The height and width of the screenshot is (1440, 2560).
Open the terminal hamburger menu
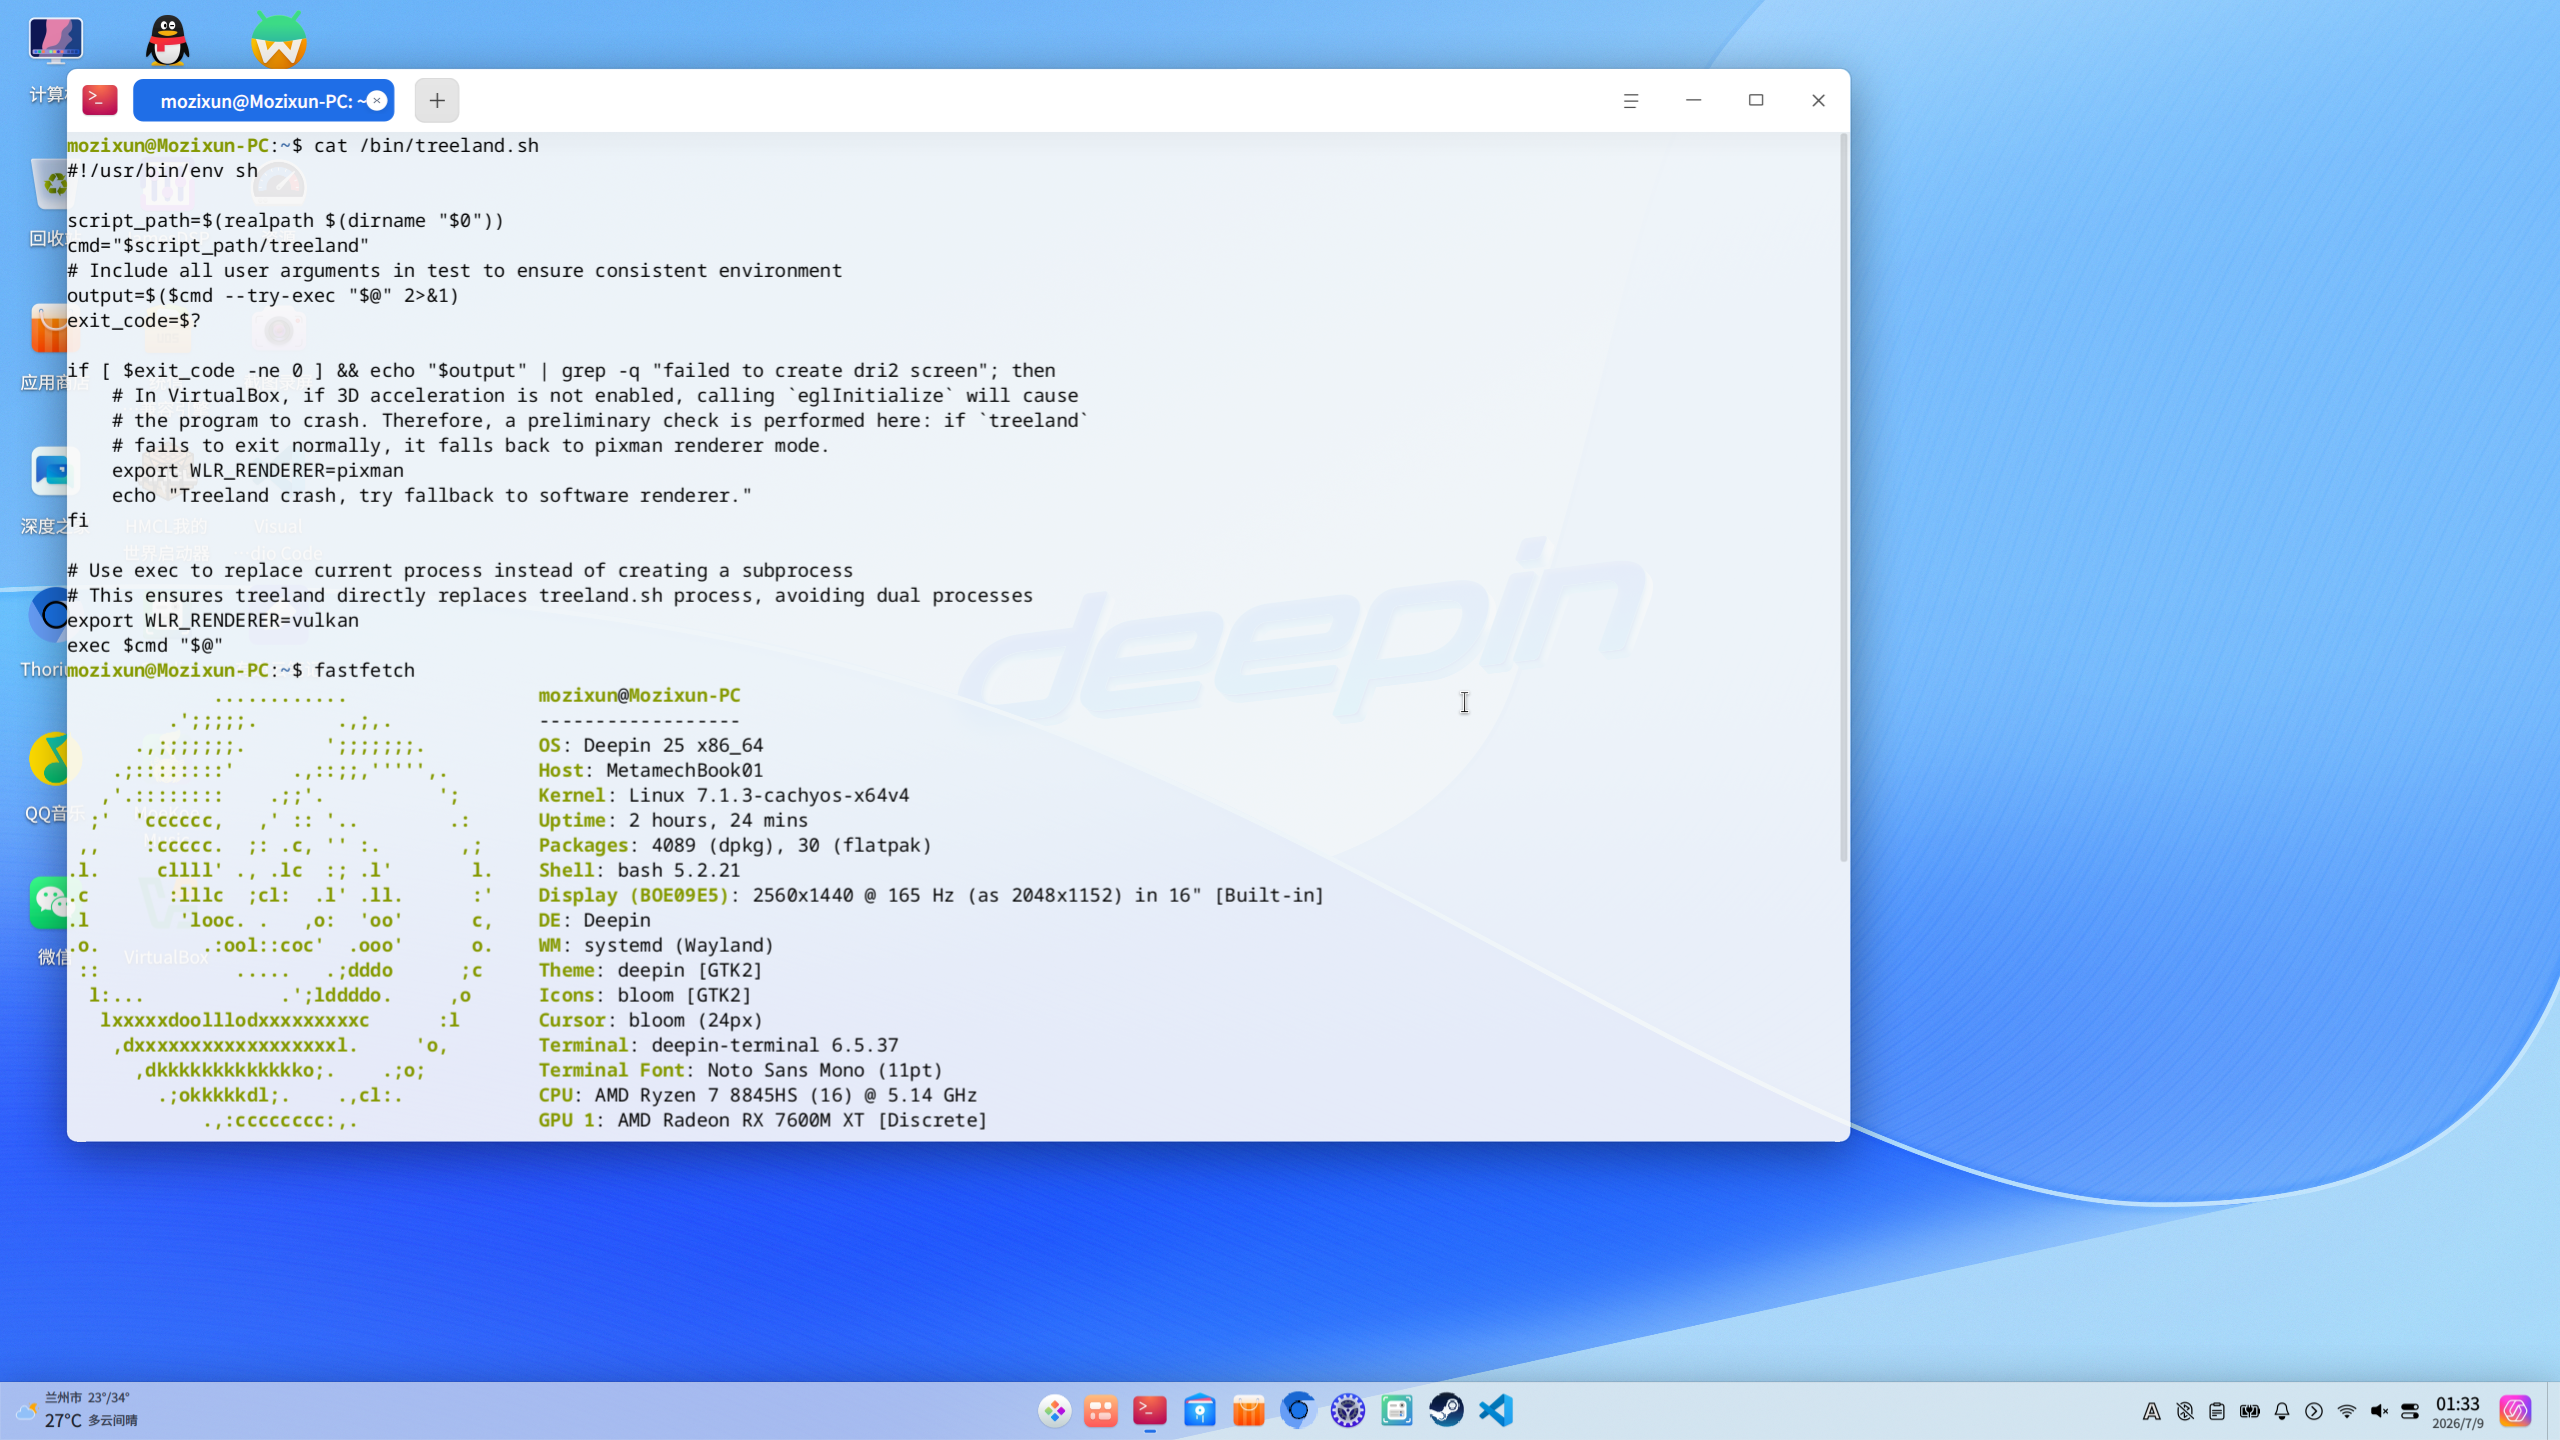[x=1631, y=100]
